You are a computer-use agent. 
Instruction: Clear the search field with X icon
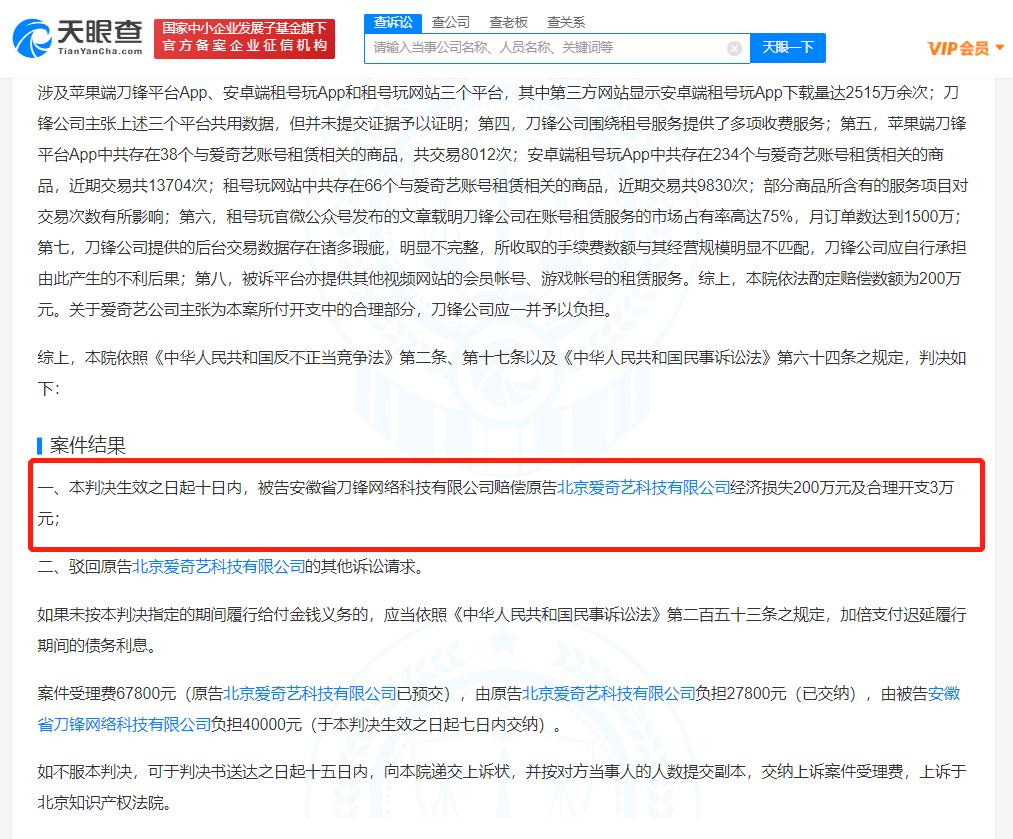tap(734, 48)
